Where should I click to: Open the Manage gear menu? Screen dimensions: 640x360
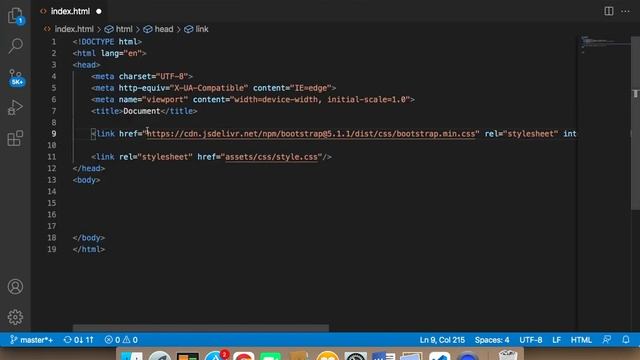click(15, 317)
